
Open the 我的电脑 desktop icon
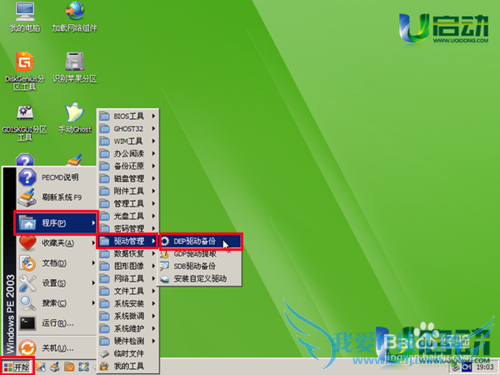click(x=25, y=17)
